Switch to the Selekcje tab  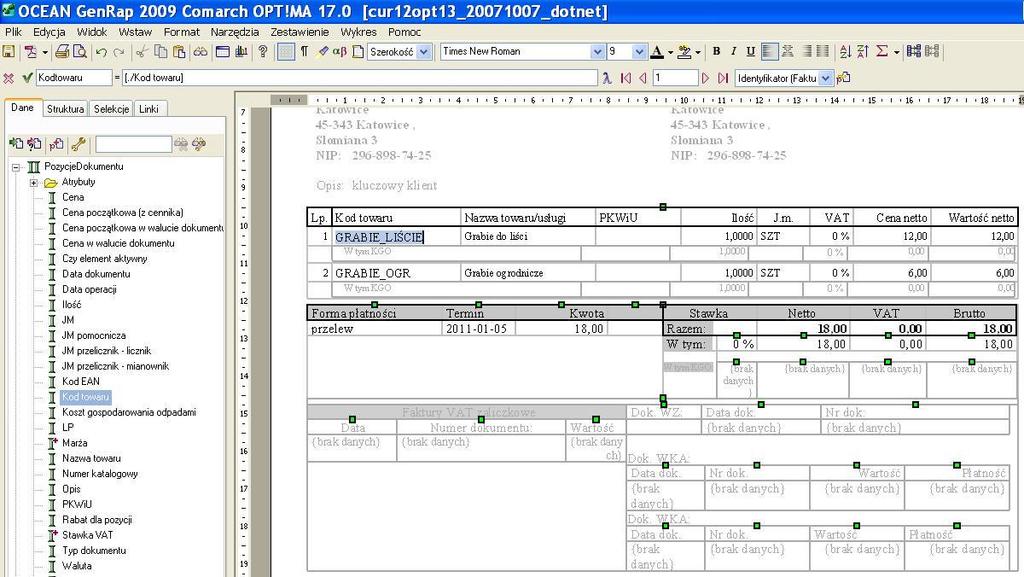point(111,109)
